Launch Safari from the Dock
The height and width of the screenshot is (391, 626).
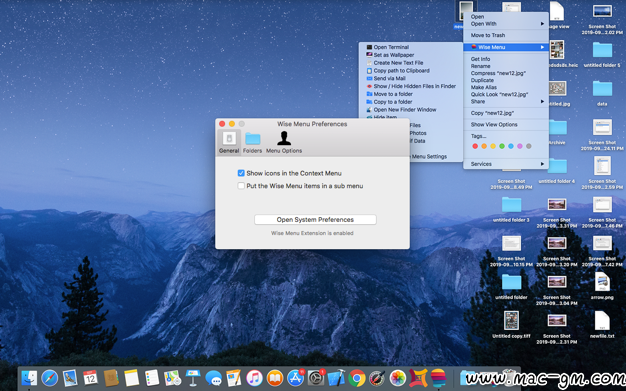(50, 378)
